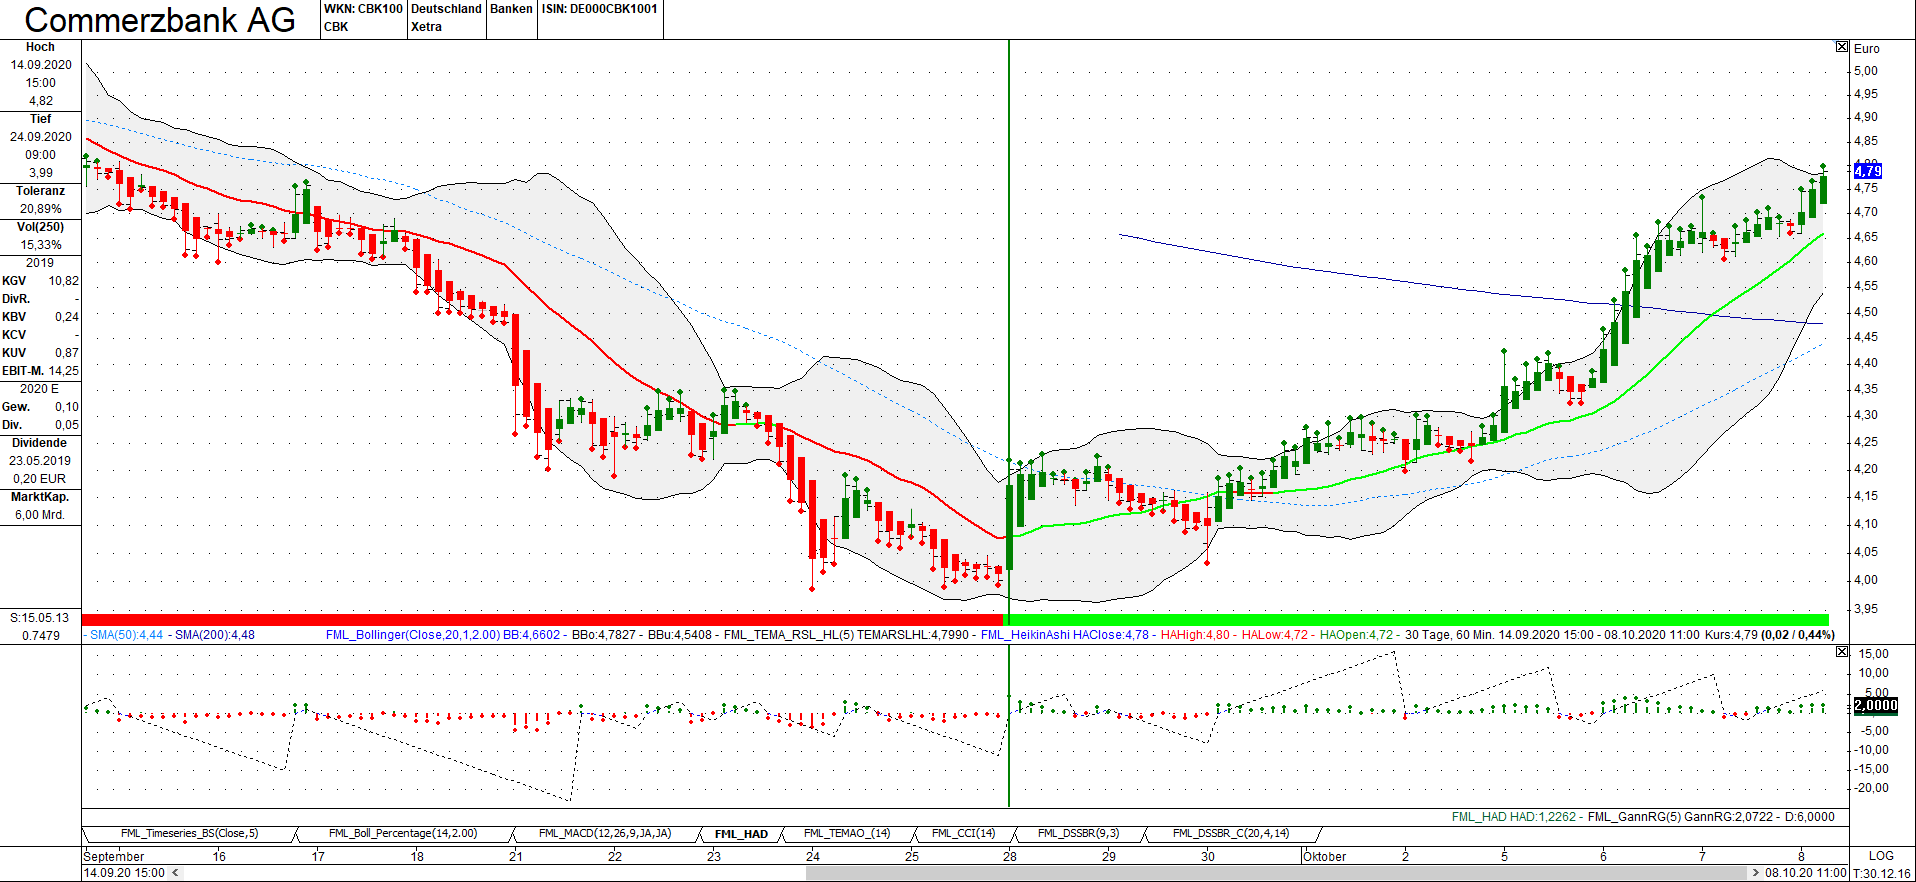The height and width of the screenshot is (882, 1916).
Task: Click the Banken sector field
Action: tap(511, 9)
